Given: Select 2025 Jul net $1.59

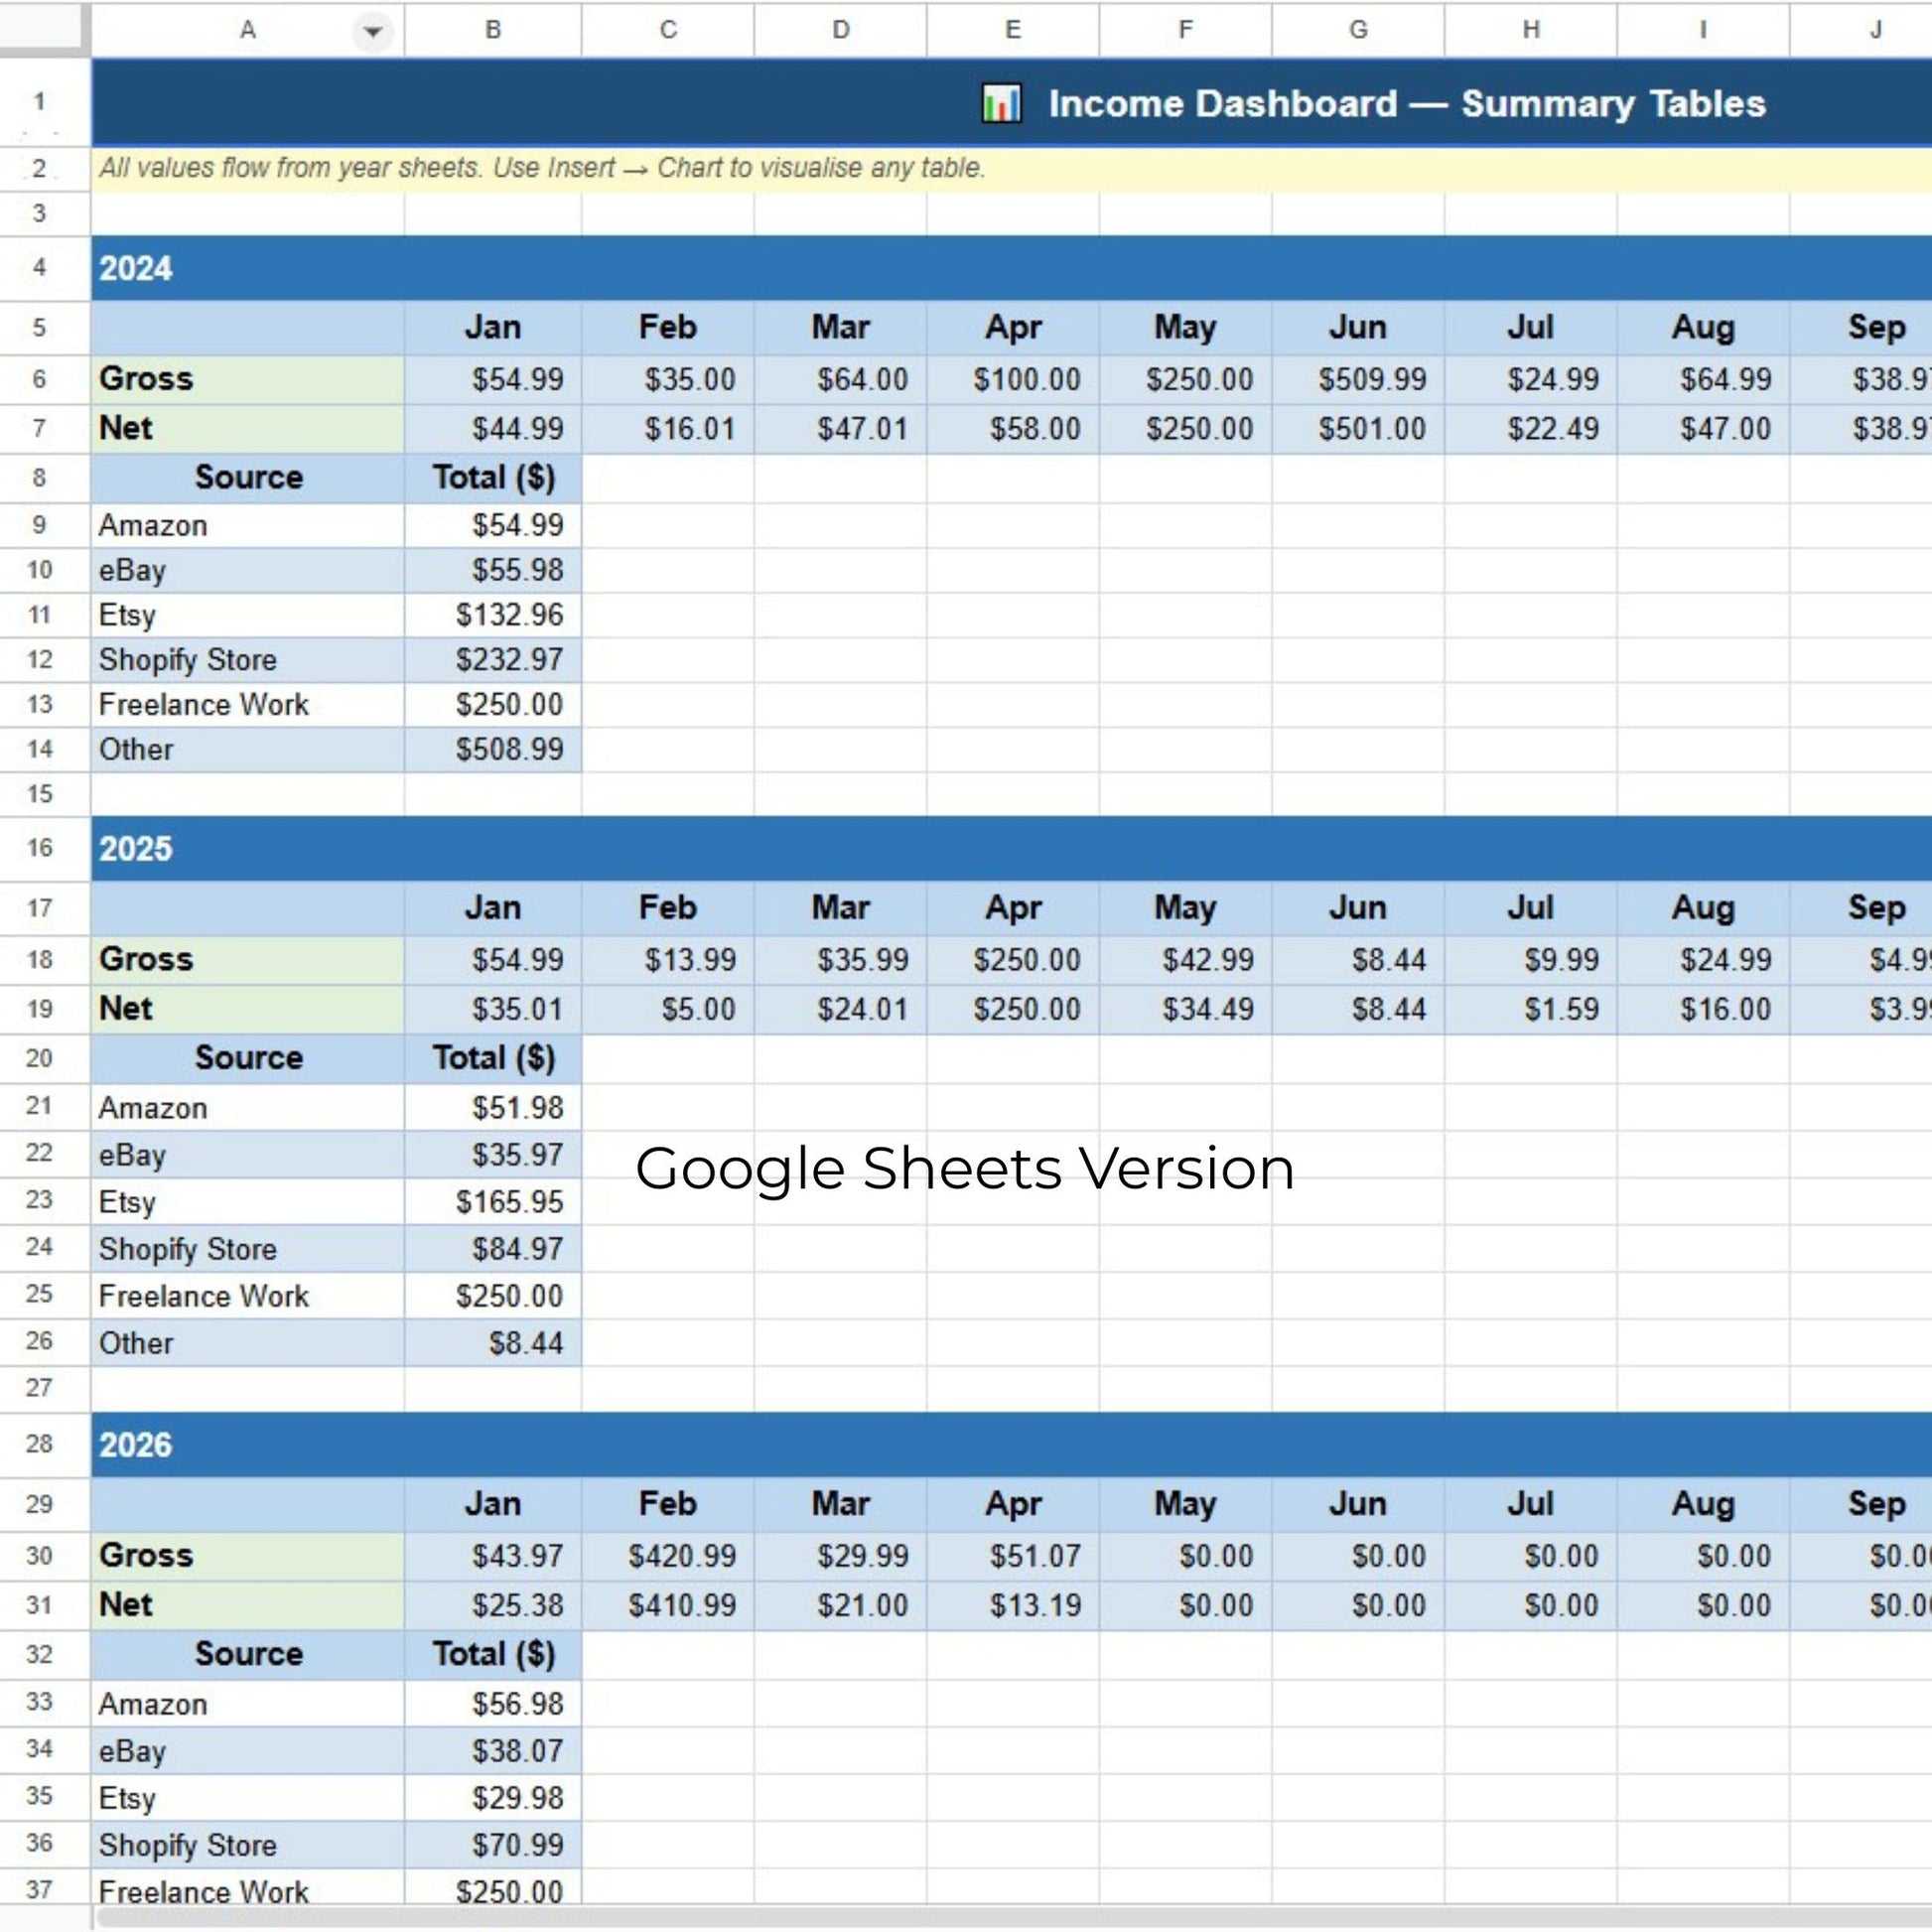Looking at the screenshot, I should tap(1531, 1008).
